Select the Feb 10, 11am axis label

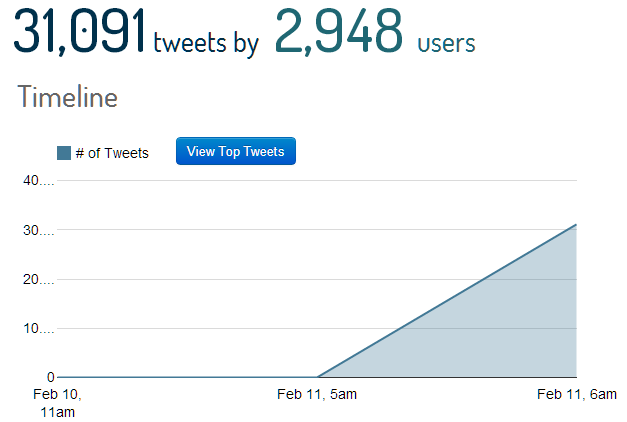pos(57,403)
